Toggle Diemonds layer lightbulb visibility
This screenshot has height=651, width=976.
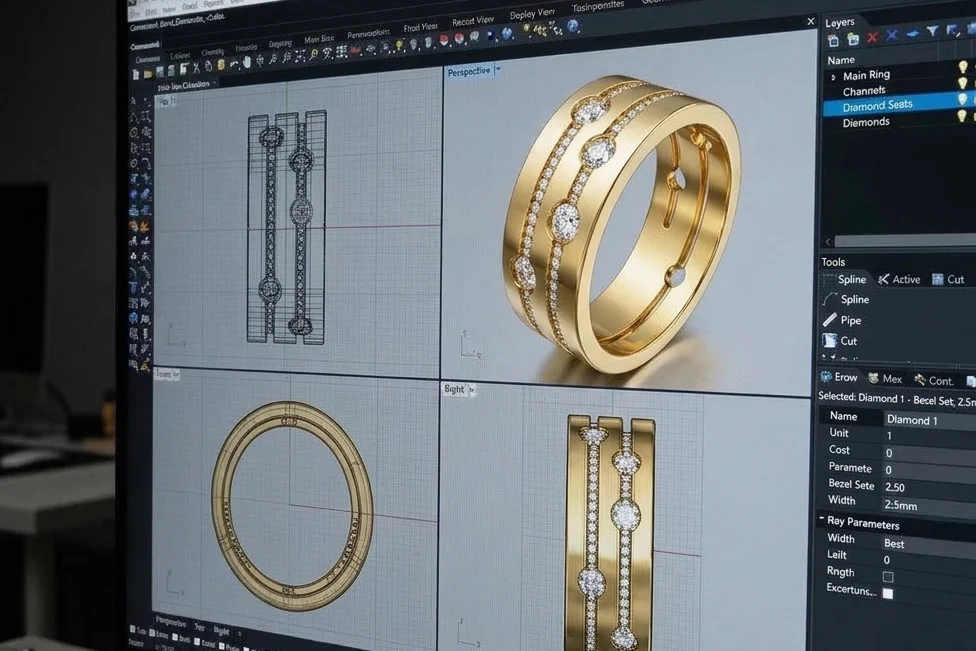[962, 116]
